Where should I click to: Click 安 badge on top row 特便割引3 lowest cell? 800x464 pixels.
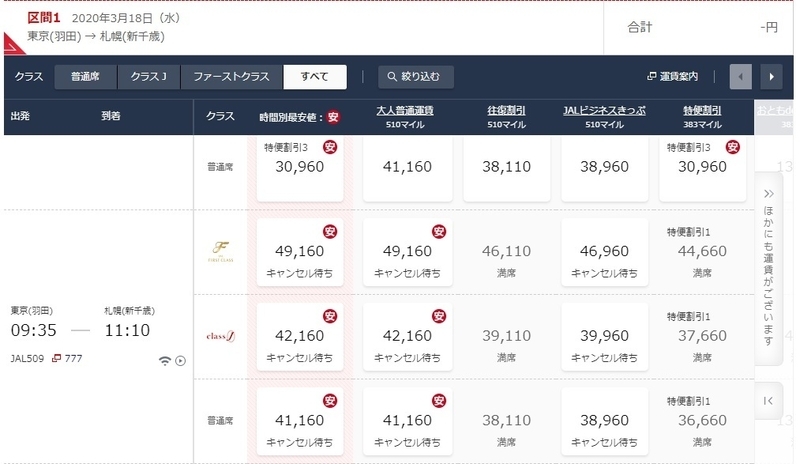(330, 148)
